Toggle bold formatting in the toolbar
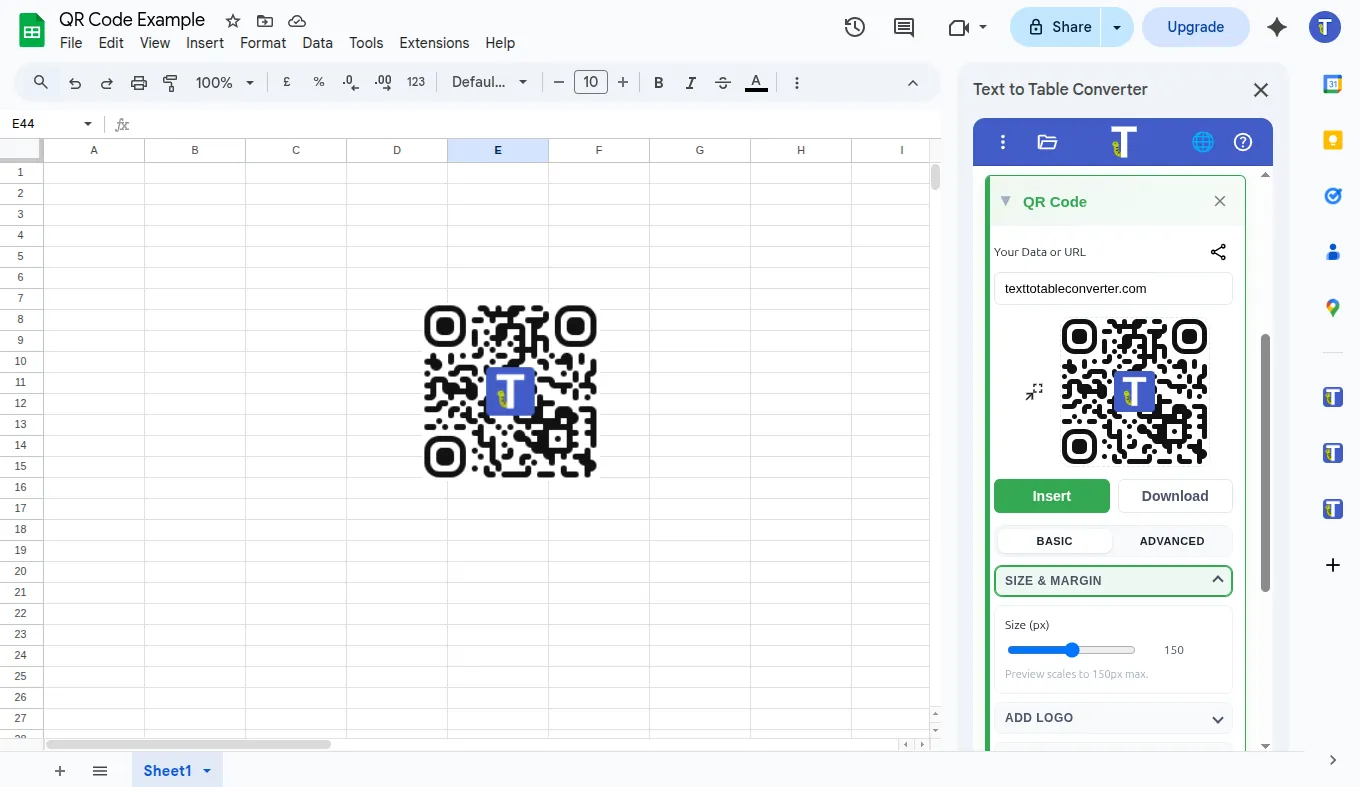 (659, 82)
